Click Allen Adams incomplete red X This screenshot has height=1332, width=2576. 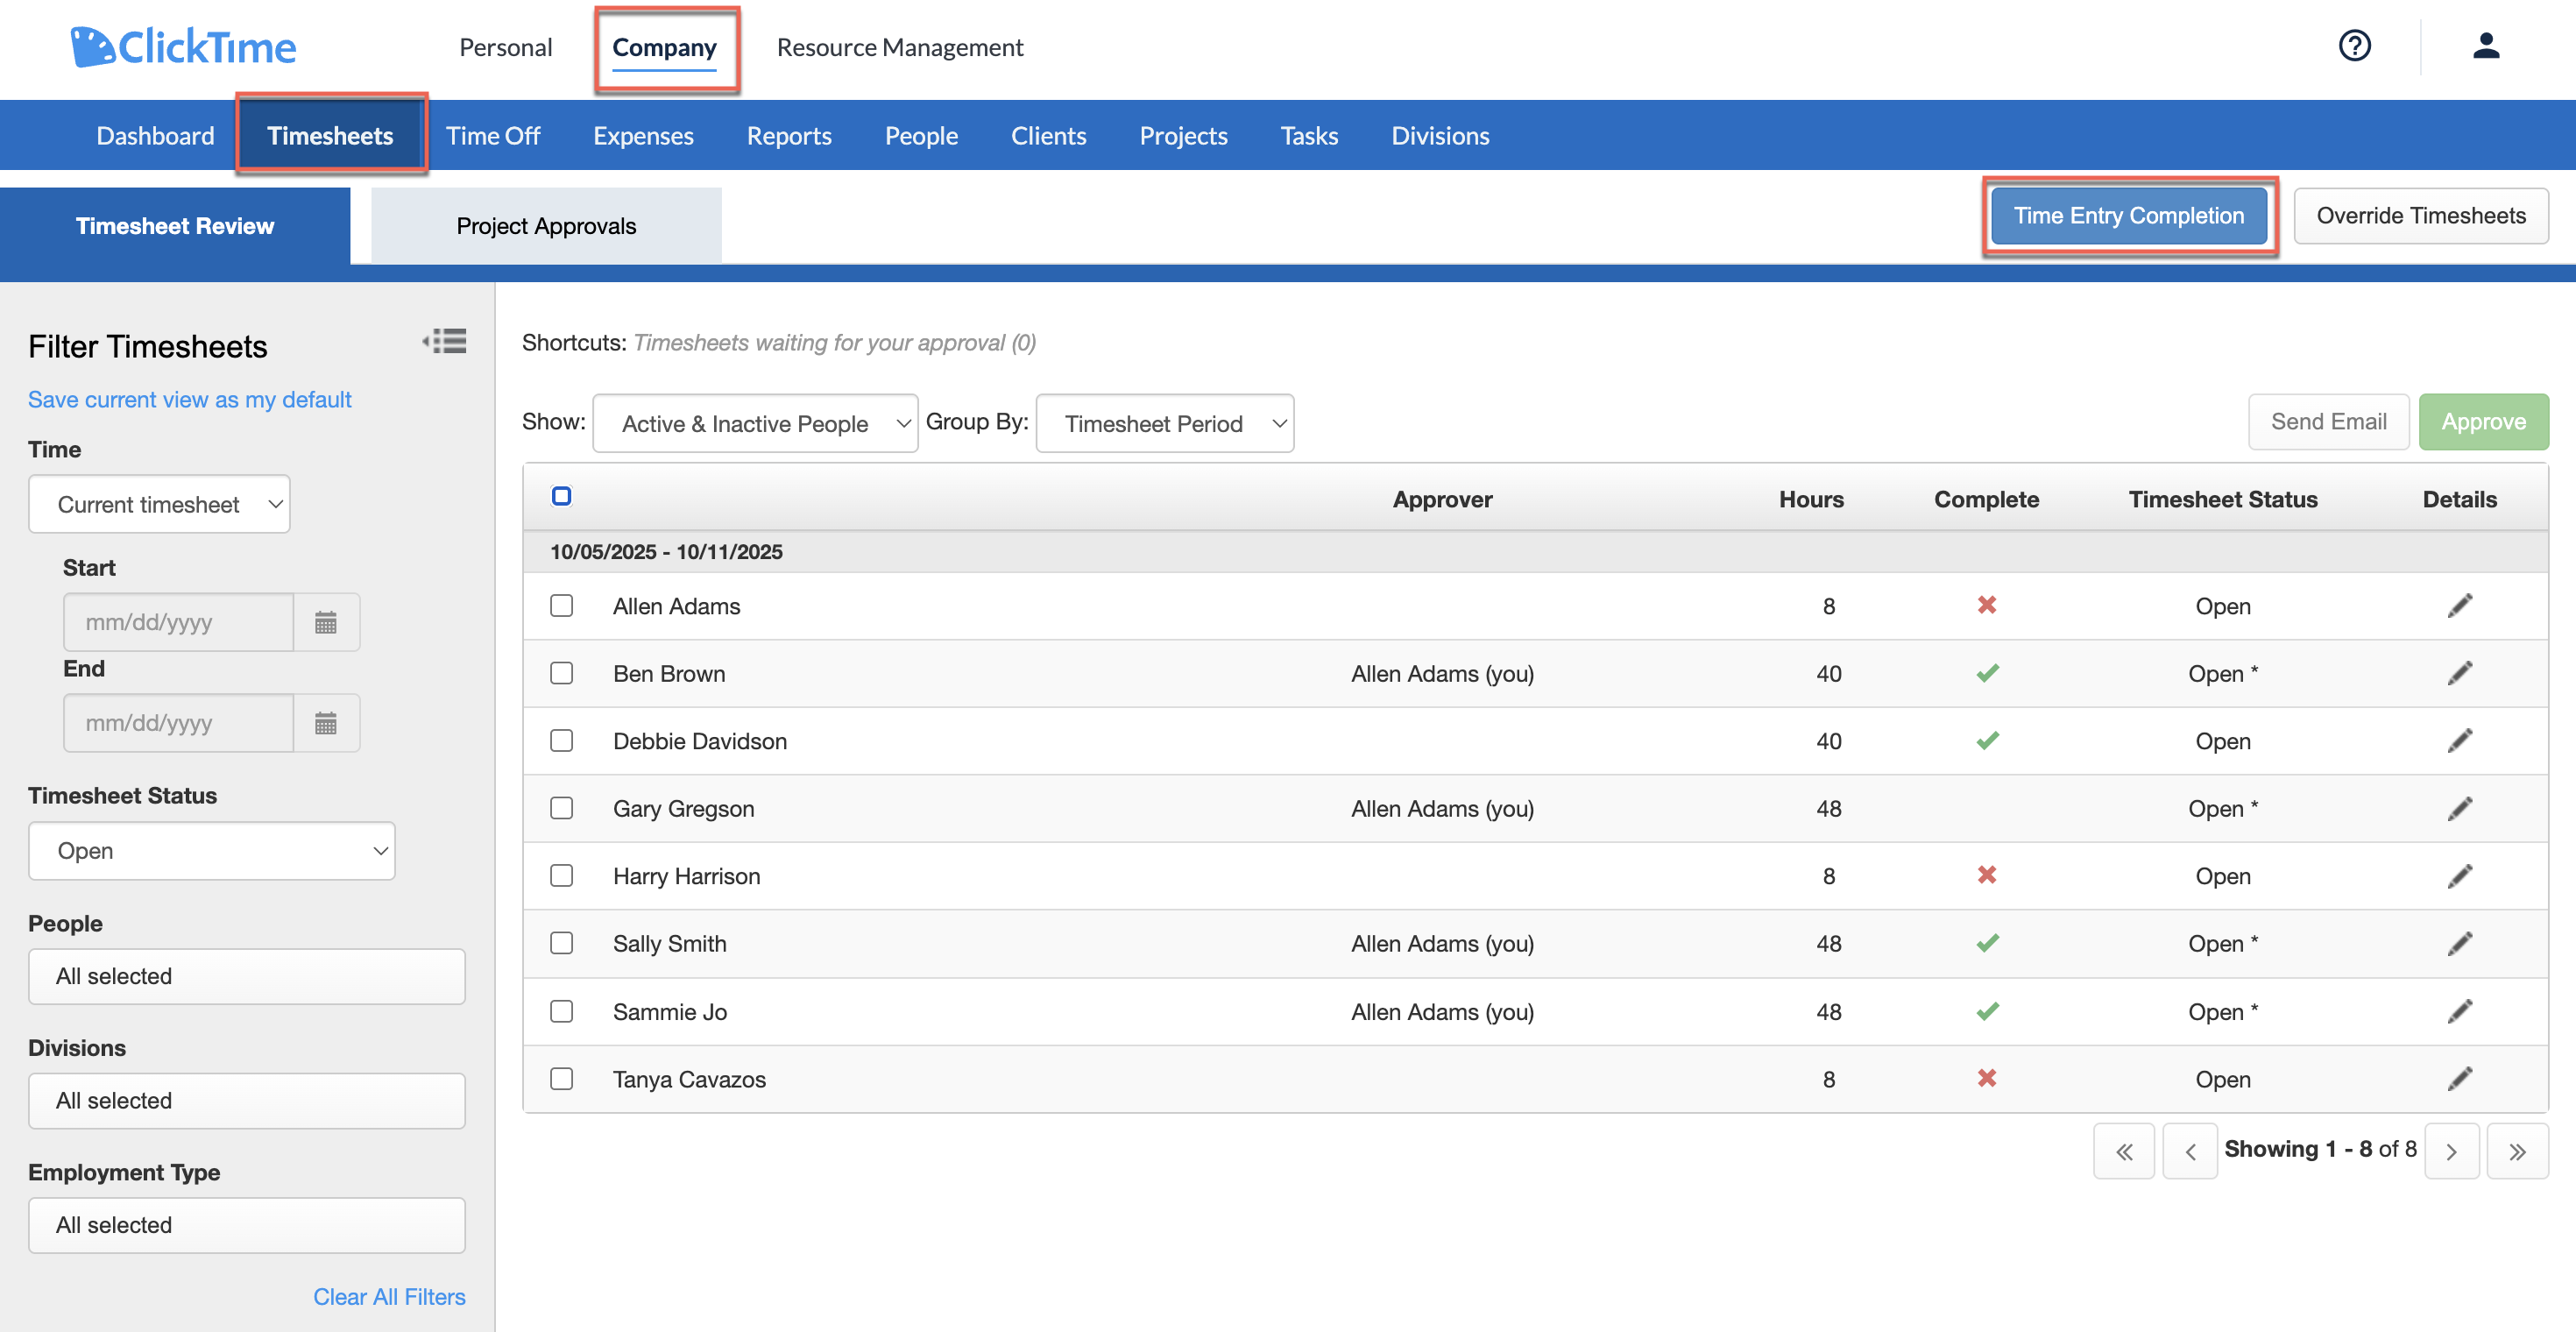[x=1987, y=605]
